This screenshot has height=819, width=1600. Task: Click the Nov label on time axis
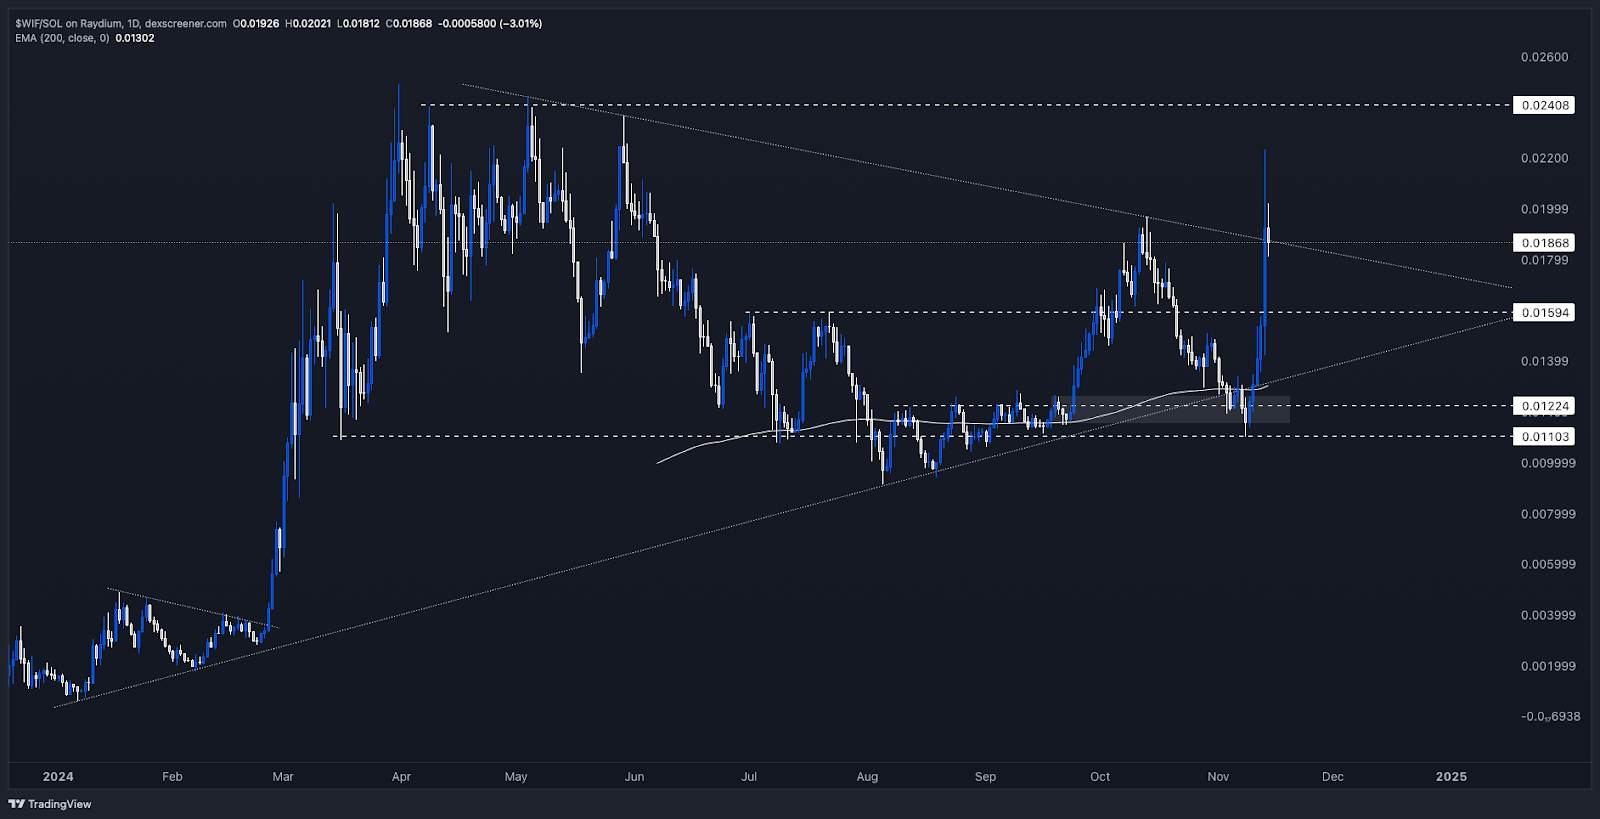pos(1218,777)
